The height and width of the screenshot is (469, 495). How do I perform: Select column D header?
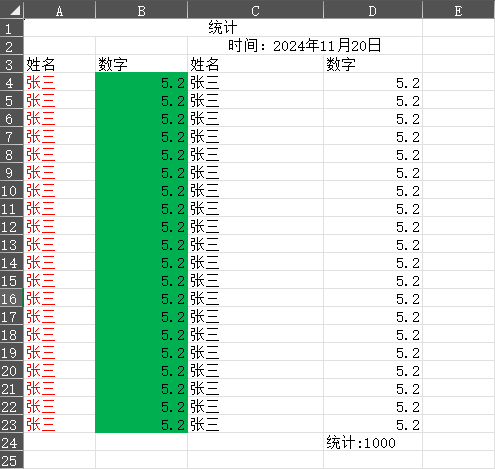(373, 10)
